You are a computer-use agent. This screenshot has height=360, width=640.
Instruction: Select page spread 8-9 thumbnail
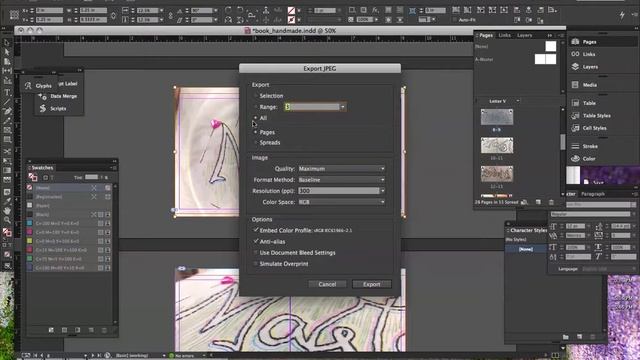click(x=497, y=117)
